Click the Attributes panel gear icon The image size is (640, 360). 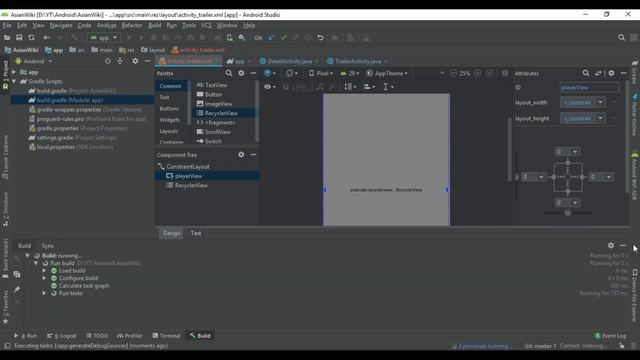click(611, 73)
